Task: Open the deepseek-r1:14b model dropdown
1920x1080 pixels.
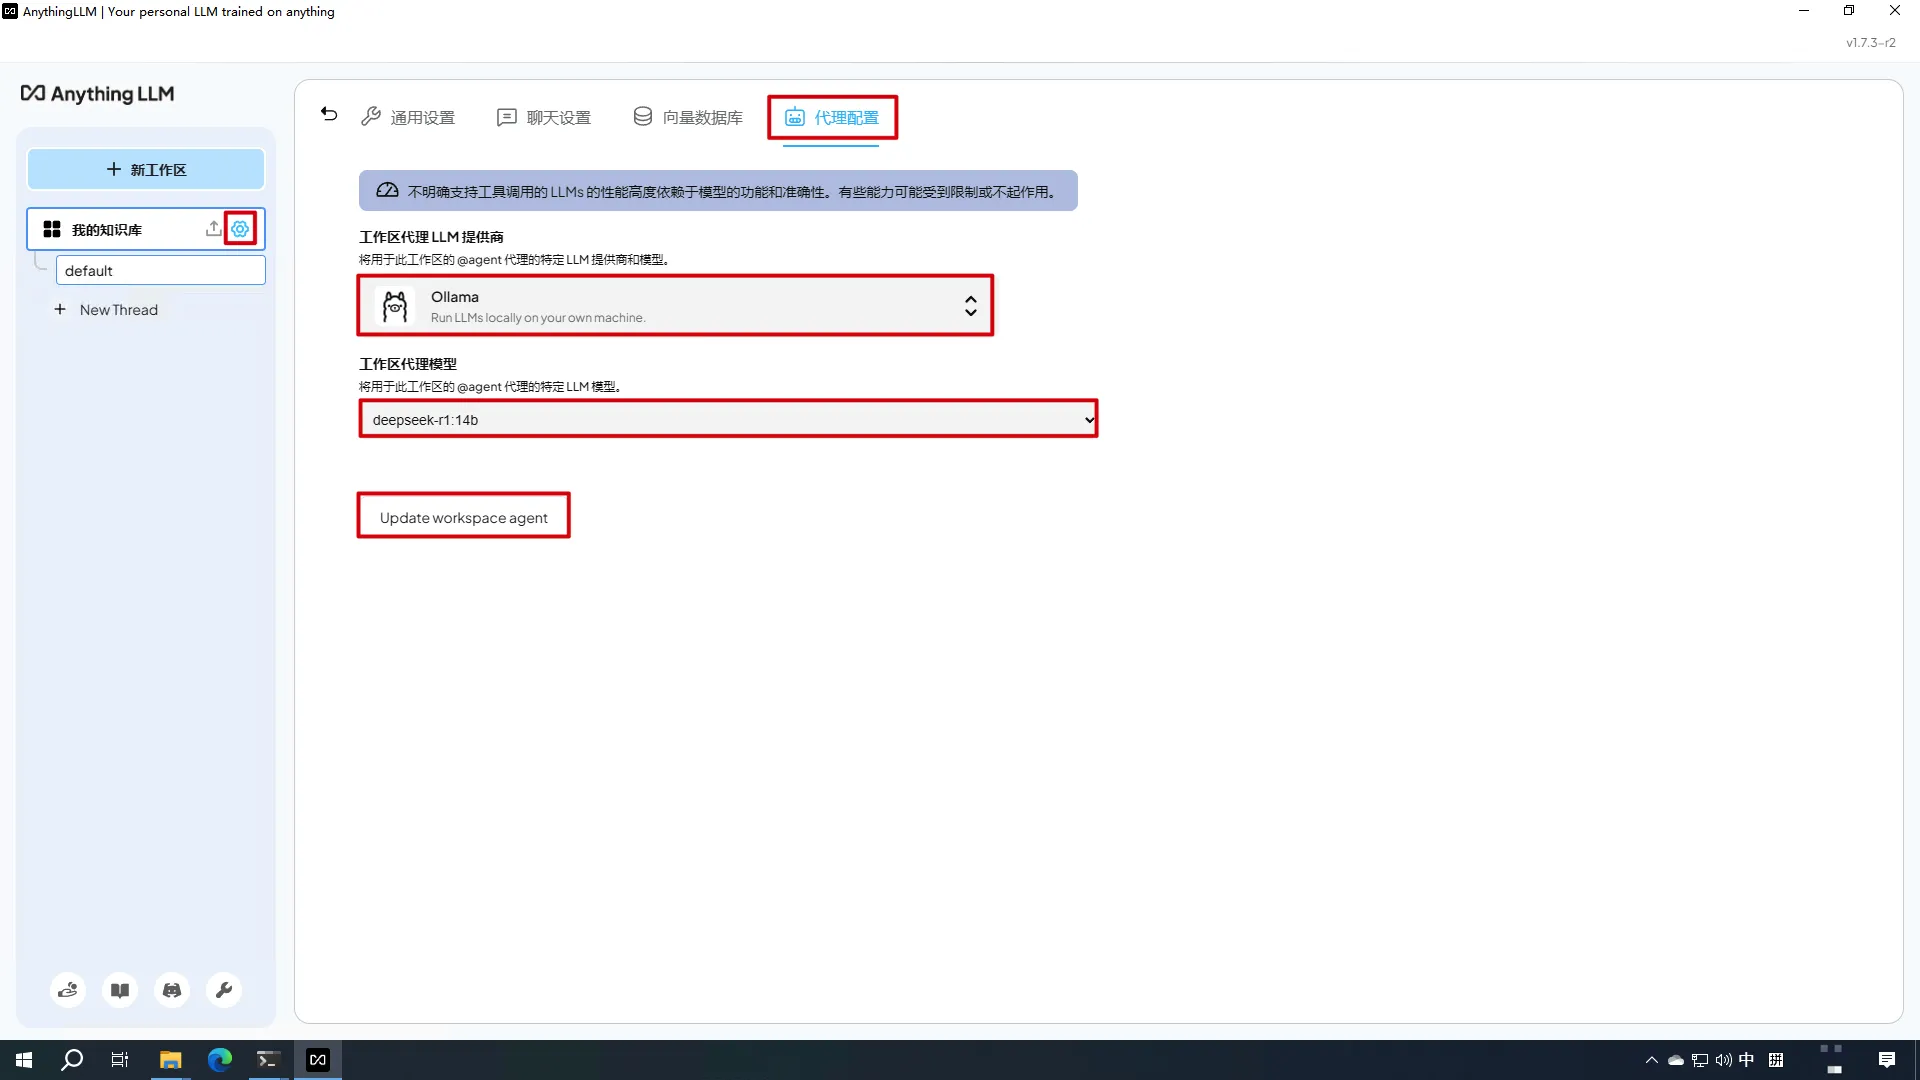Action: click(x=728, y=420)
